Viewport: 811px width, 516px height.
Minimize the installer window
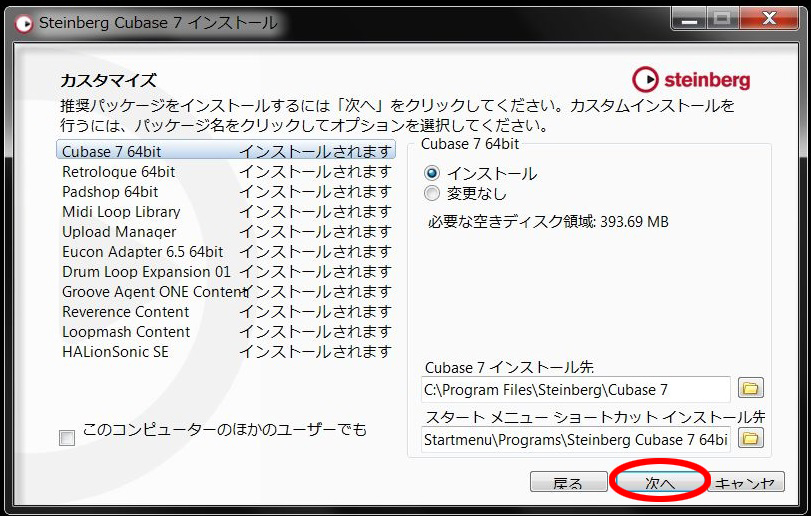(689, 20)
